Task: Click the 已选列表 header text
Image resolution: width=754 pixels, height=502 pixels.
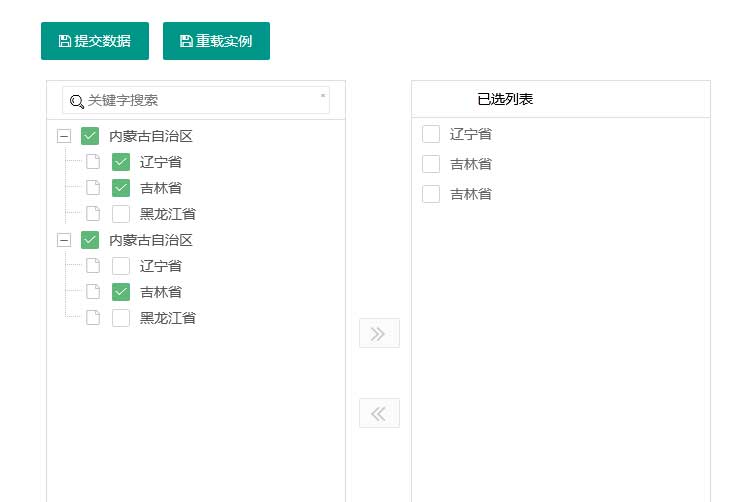Action: tap(505, 99)
